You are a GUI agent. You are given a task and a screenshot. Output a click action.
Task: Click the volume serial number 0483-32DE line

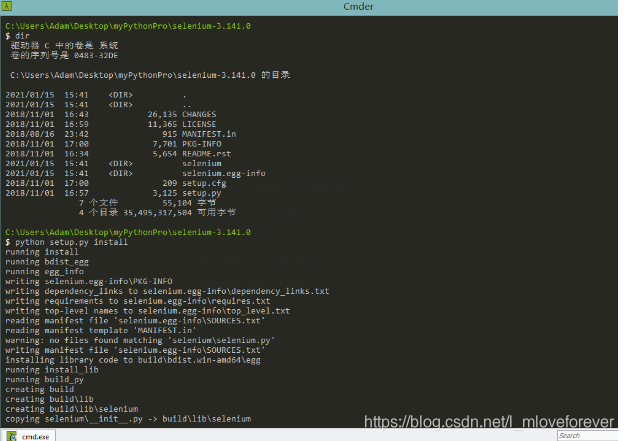[x=64, y=55]
